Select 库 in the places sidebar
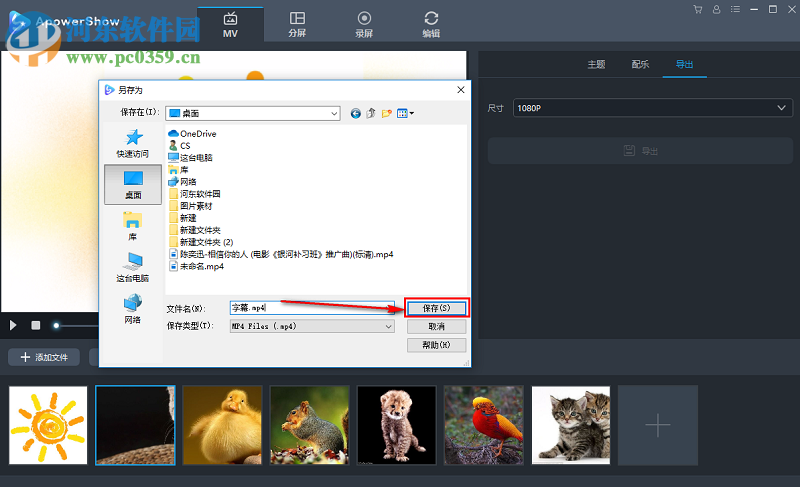Viewport: 800px width, 487px height. pyautogui.click(x=133, y=226)
